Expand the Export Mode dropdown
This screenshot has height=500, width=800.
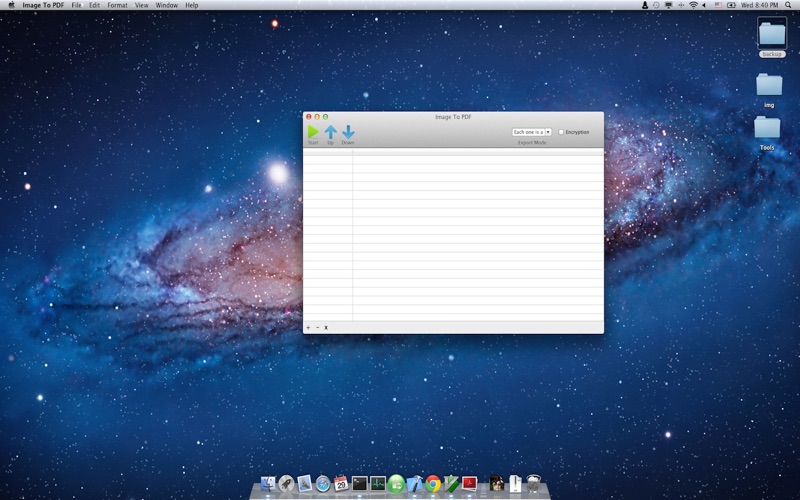click(531, 132)
